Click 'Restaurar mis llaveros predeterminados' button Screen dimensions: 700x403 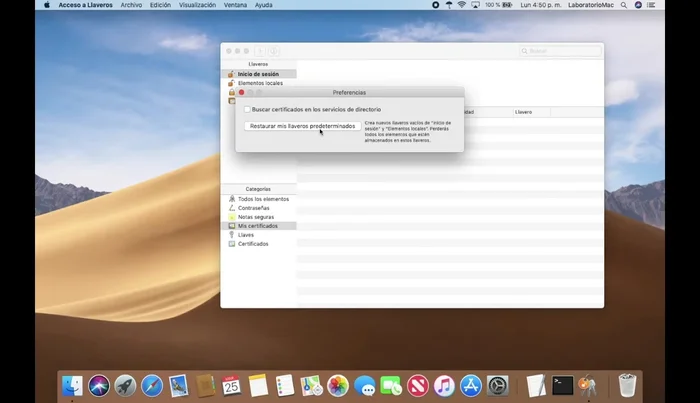[302, 126]
